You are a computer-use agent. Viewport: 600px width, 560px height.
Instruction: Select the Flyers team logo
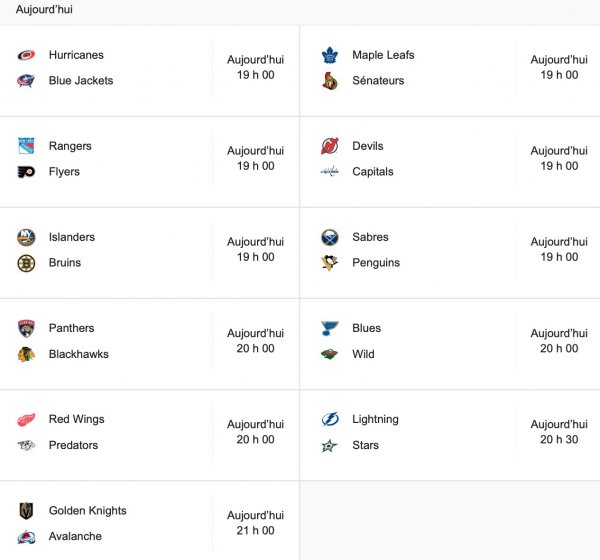[x=26, y=172]
